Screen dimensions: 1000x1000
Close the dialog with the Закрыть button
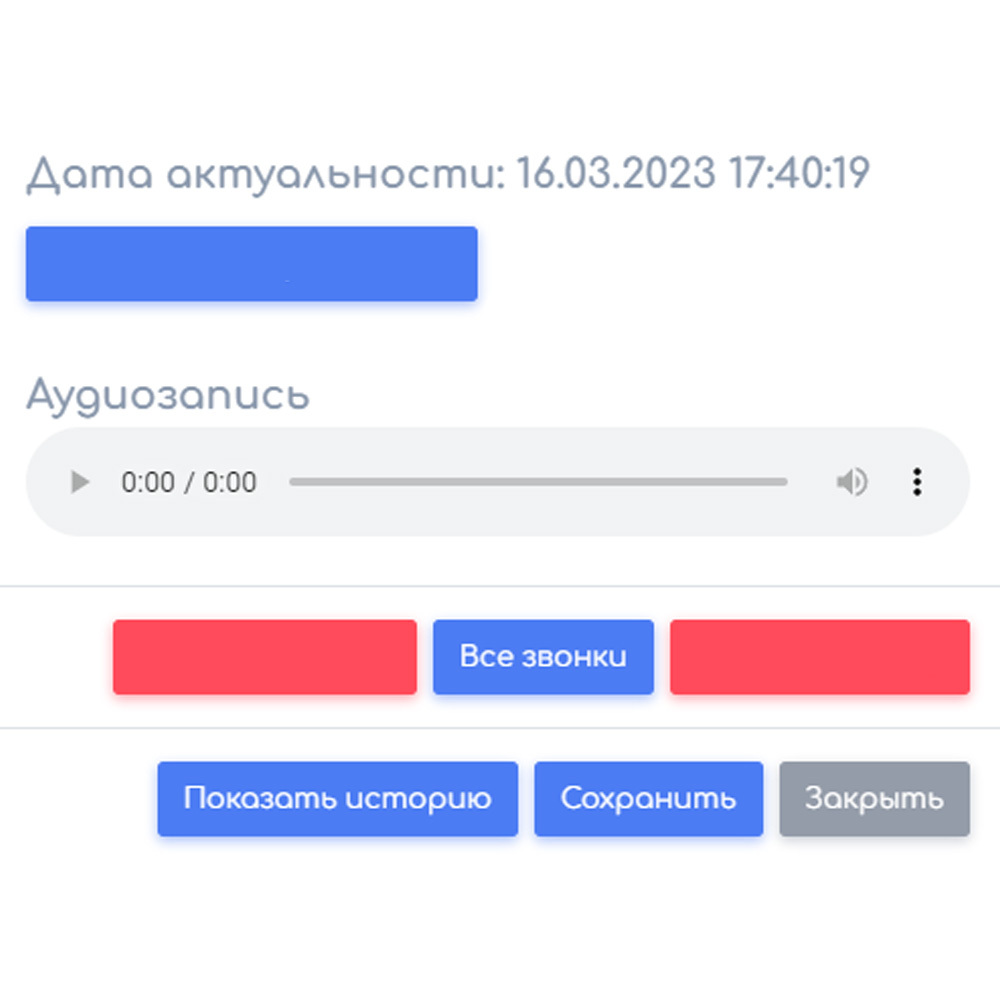coord(874,799)
